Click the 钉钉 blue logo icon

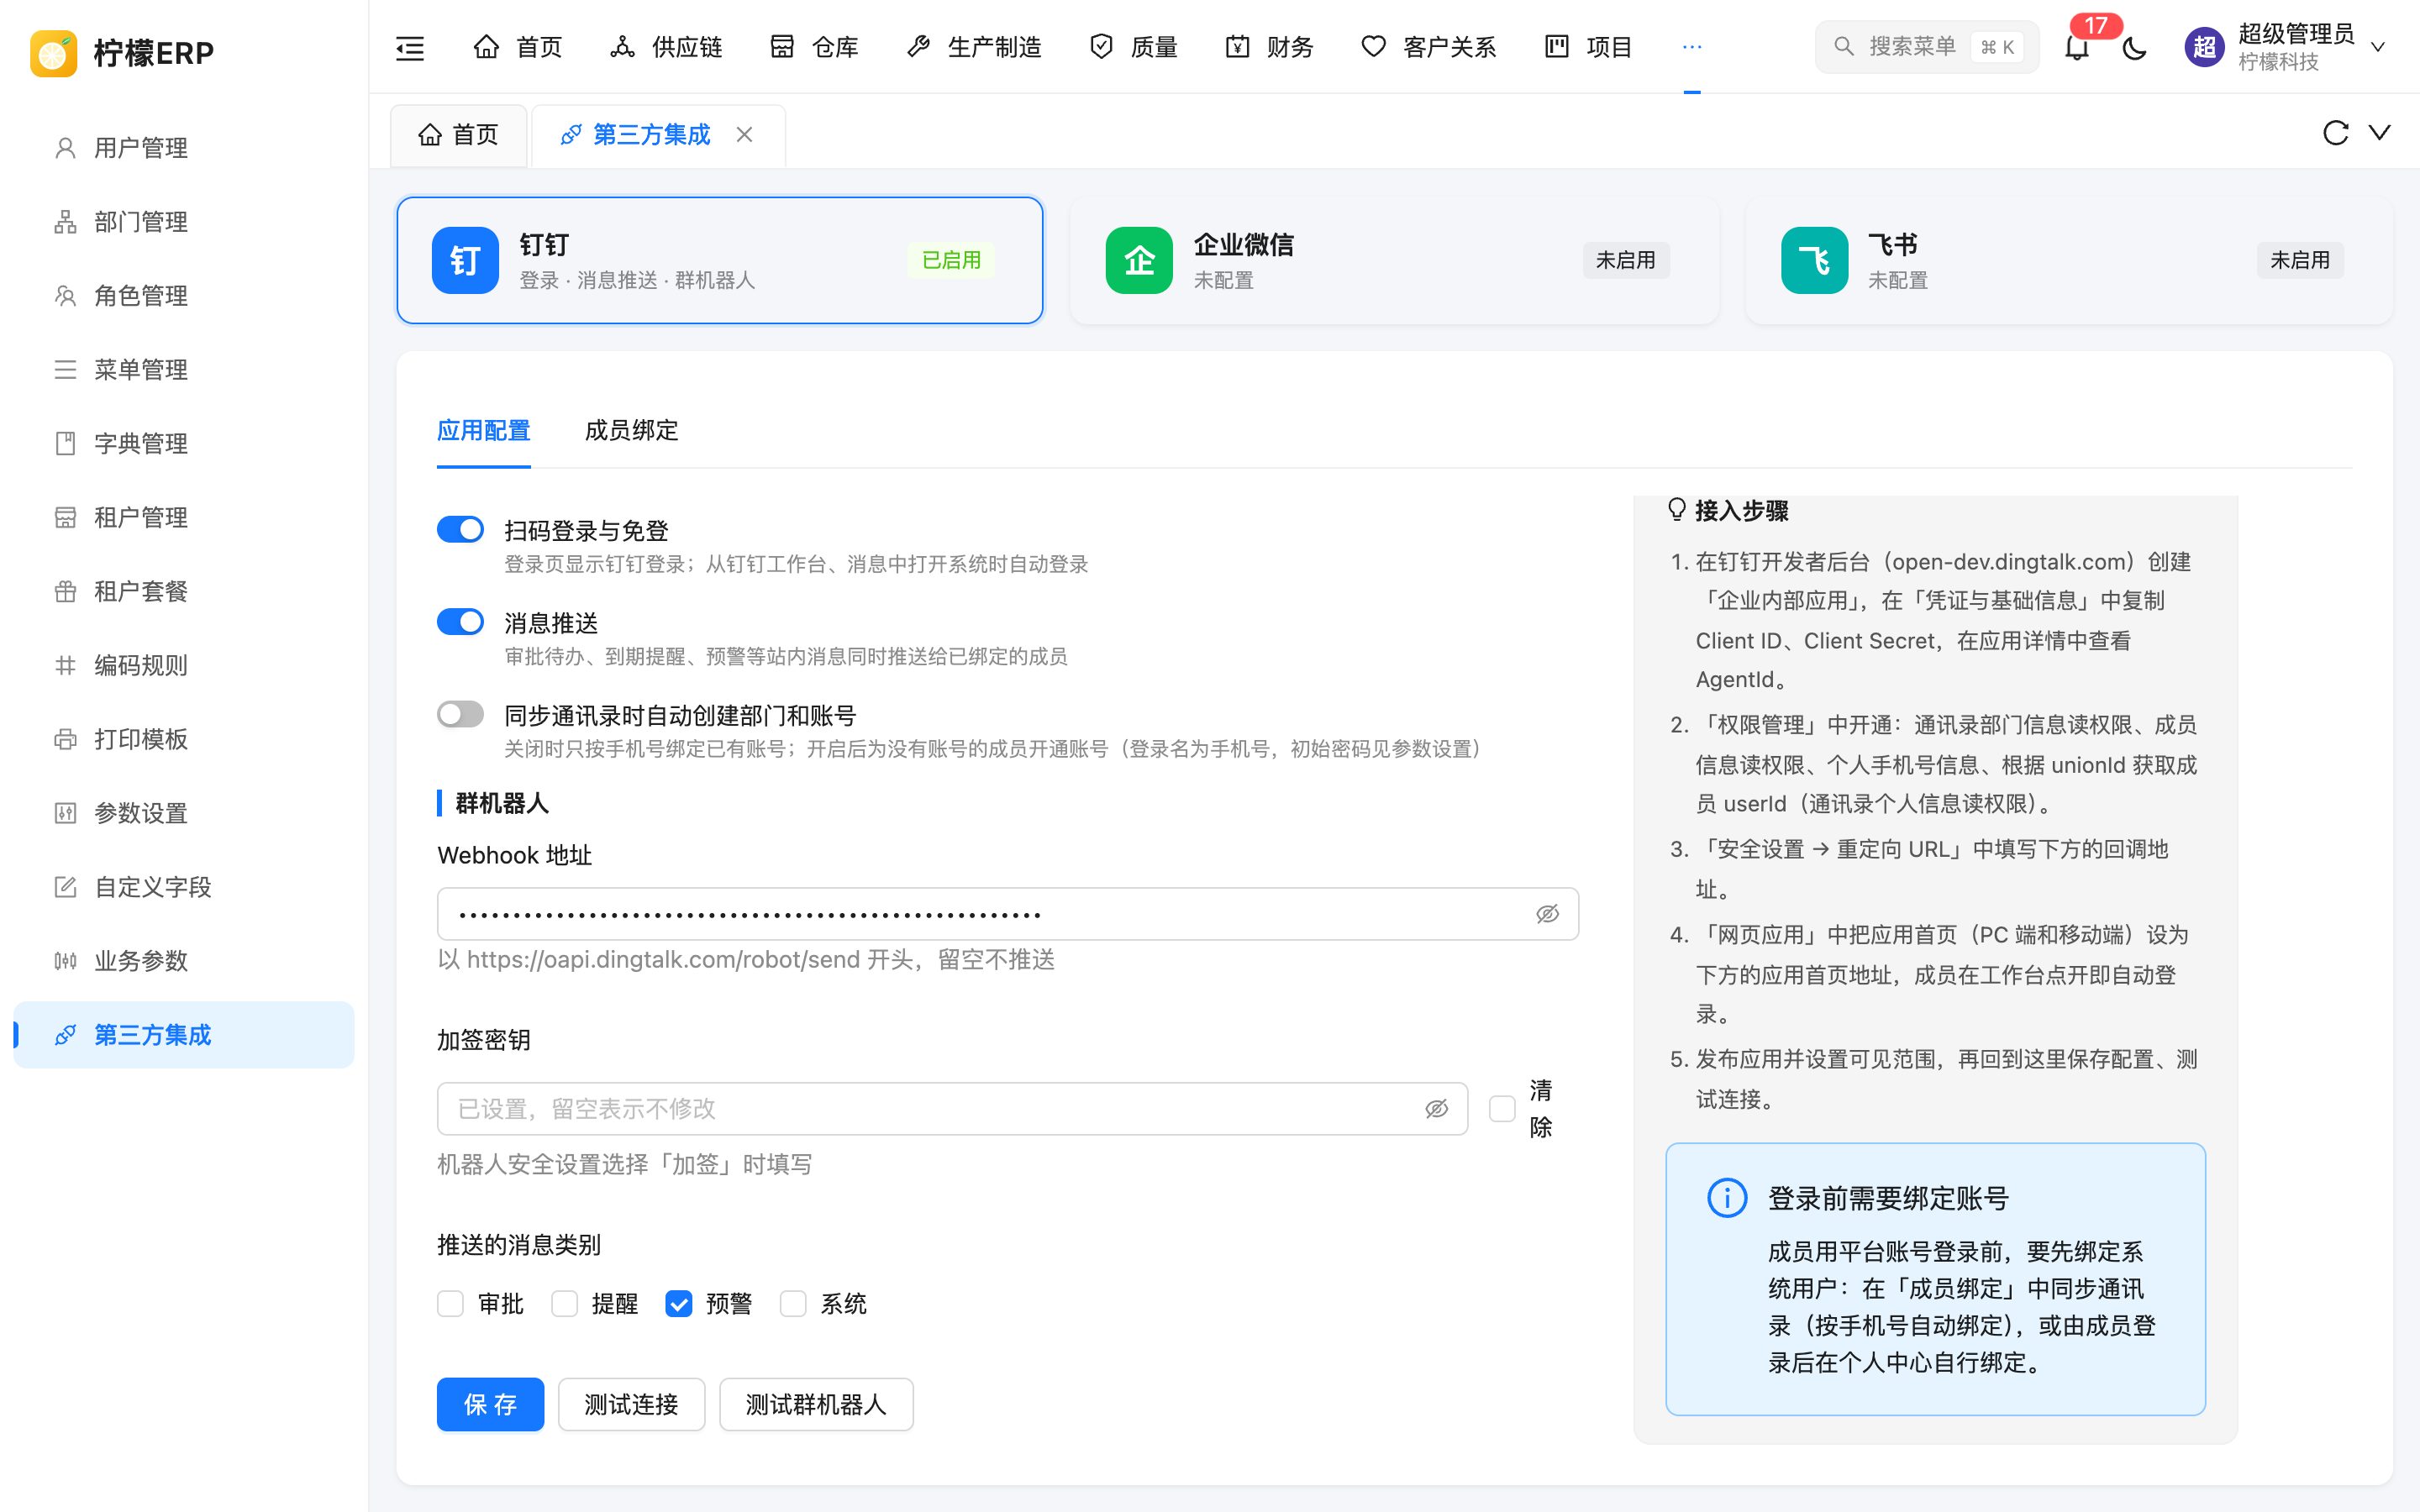tap(465, 260)
